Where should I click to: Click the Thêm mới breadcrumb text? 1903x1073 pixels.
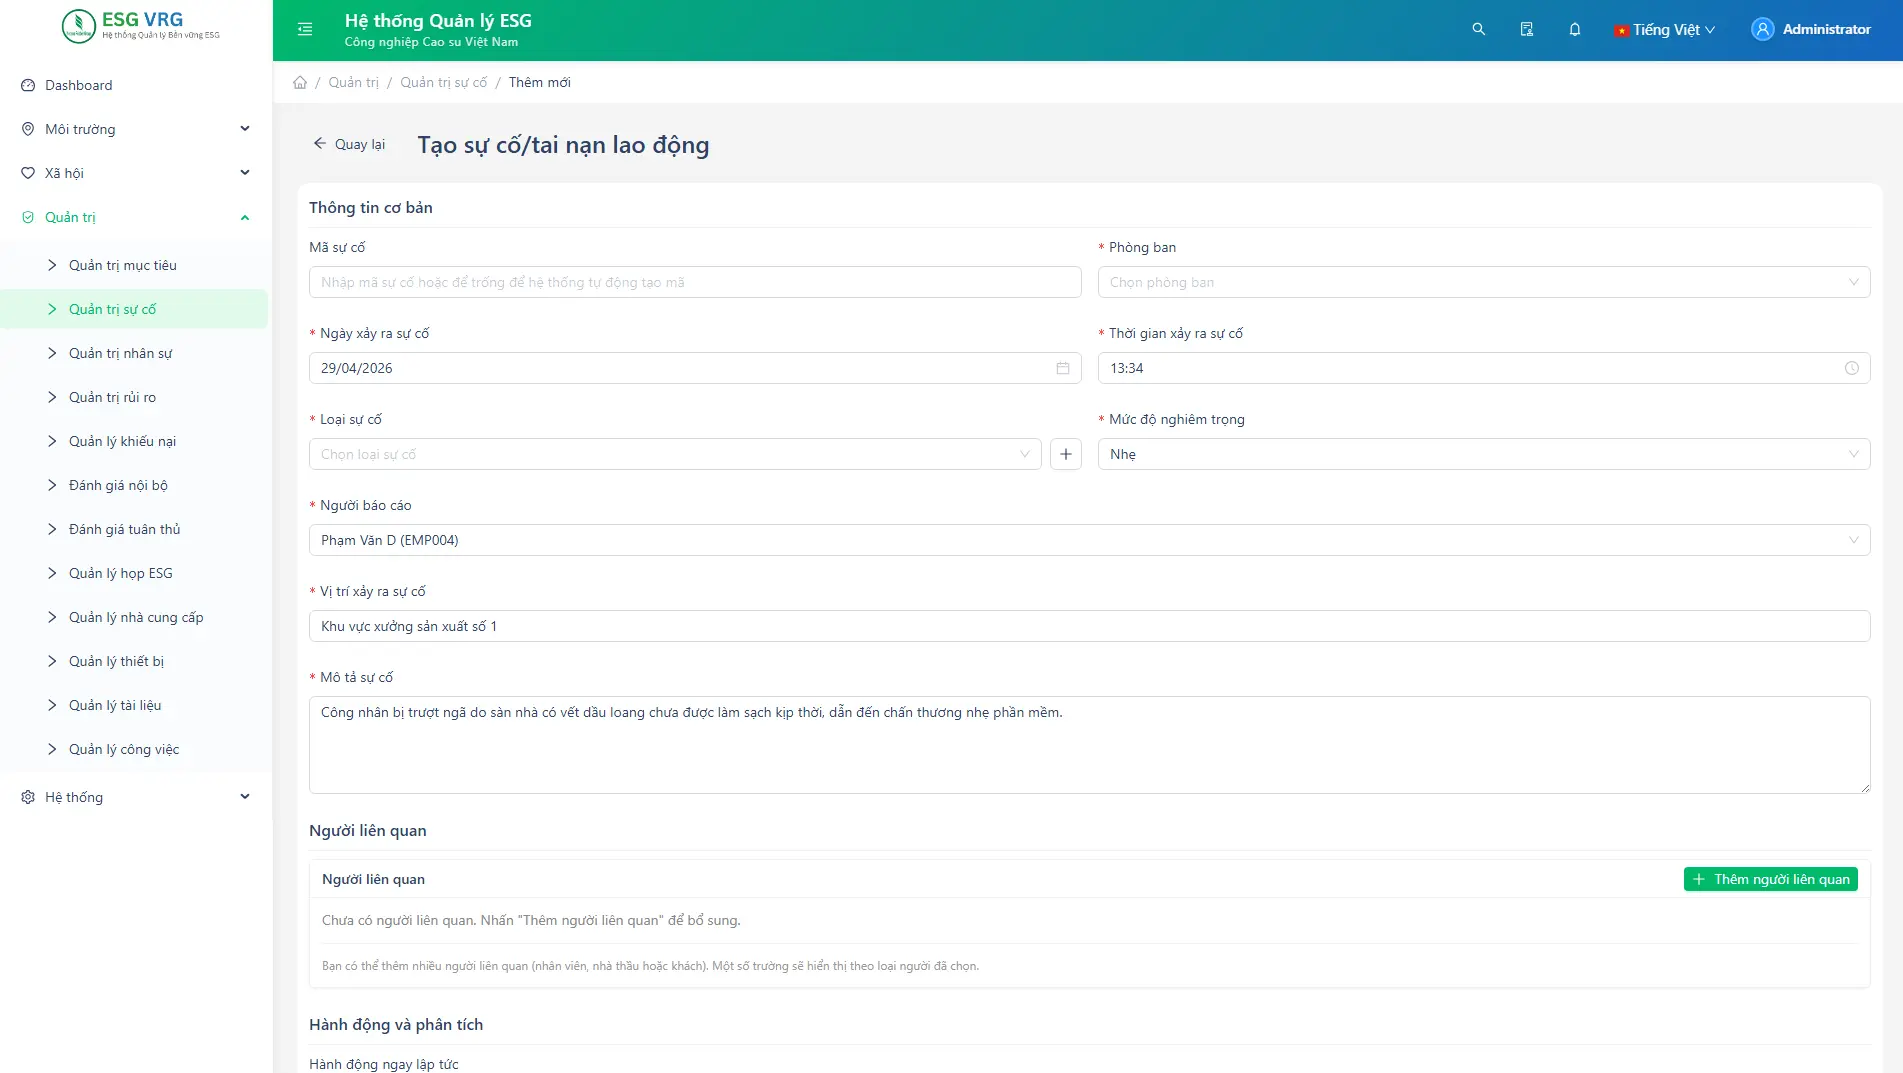[539, 82]
